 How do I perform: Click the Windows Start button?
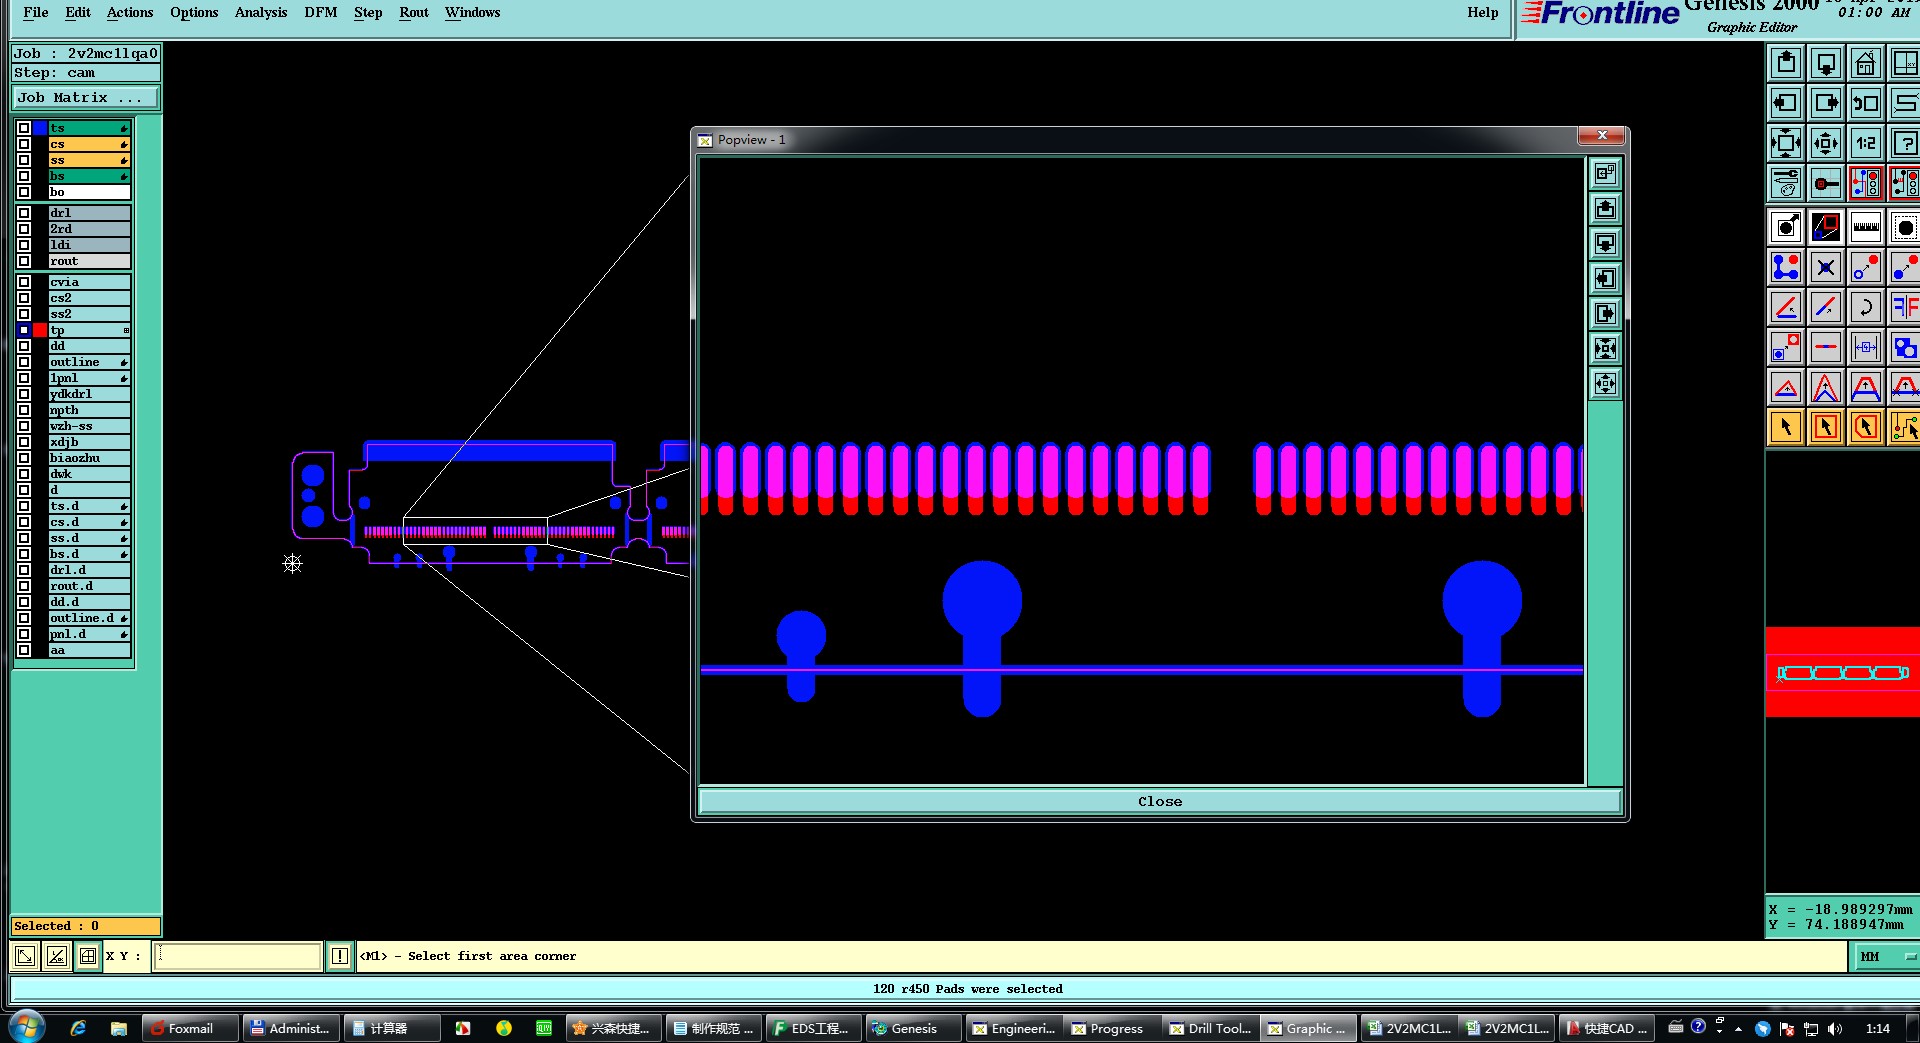tap(26, 1027)
